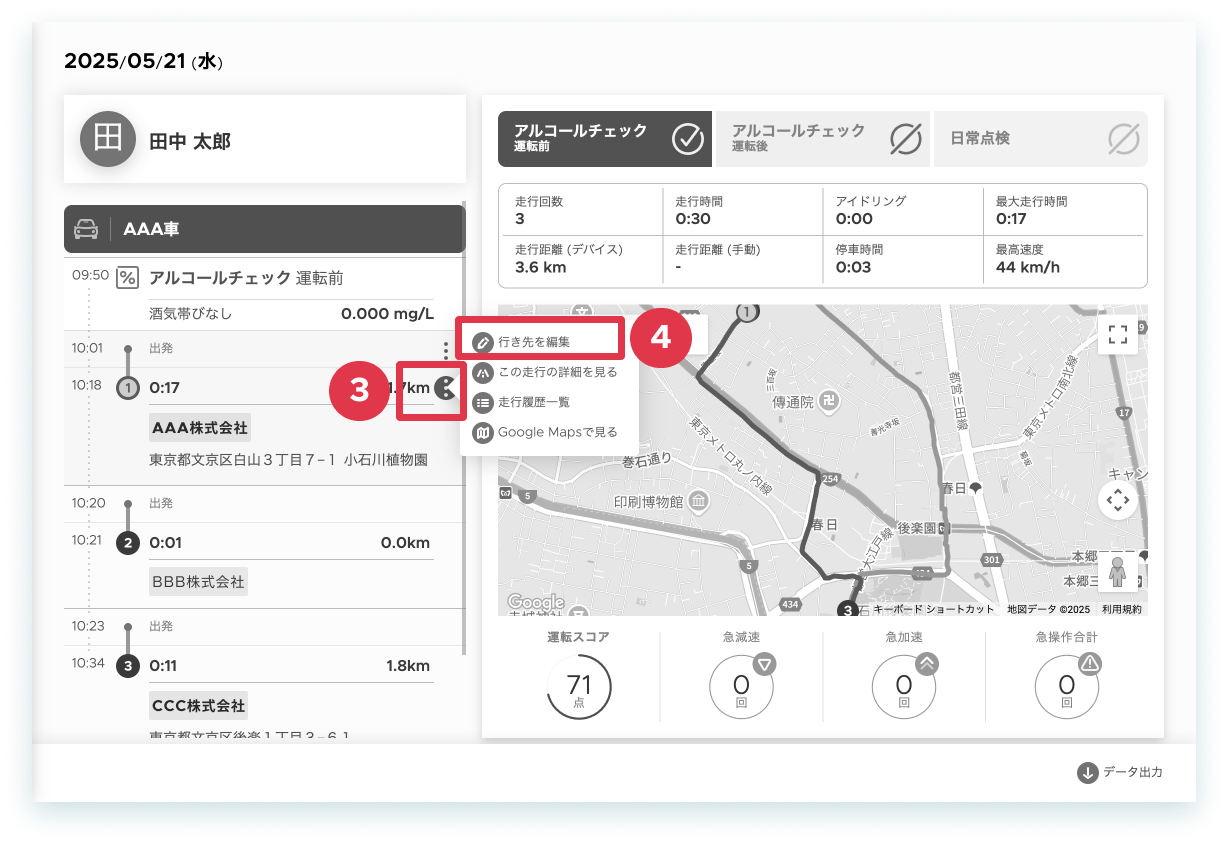Click the list icon of 走行履歴一覧
The image size is (1228, 844).
tap(483, 402)
